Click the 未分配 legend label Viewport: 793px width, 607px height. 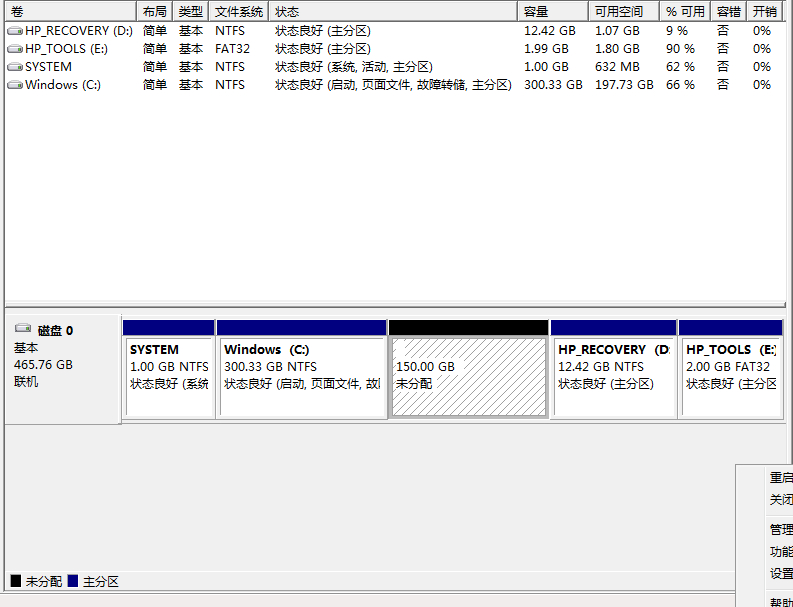(43, 582)
